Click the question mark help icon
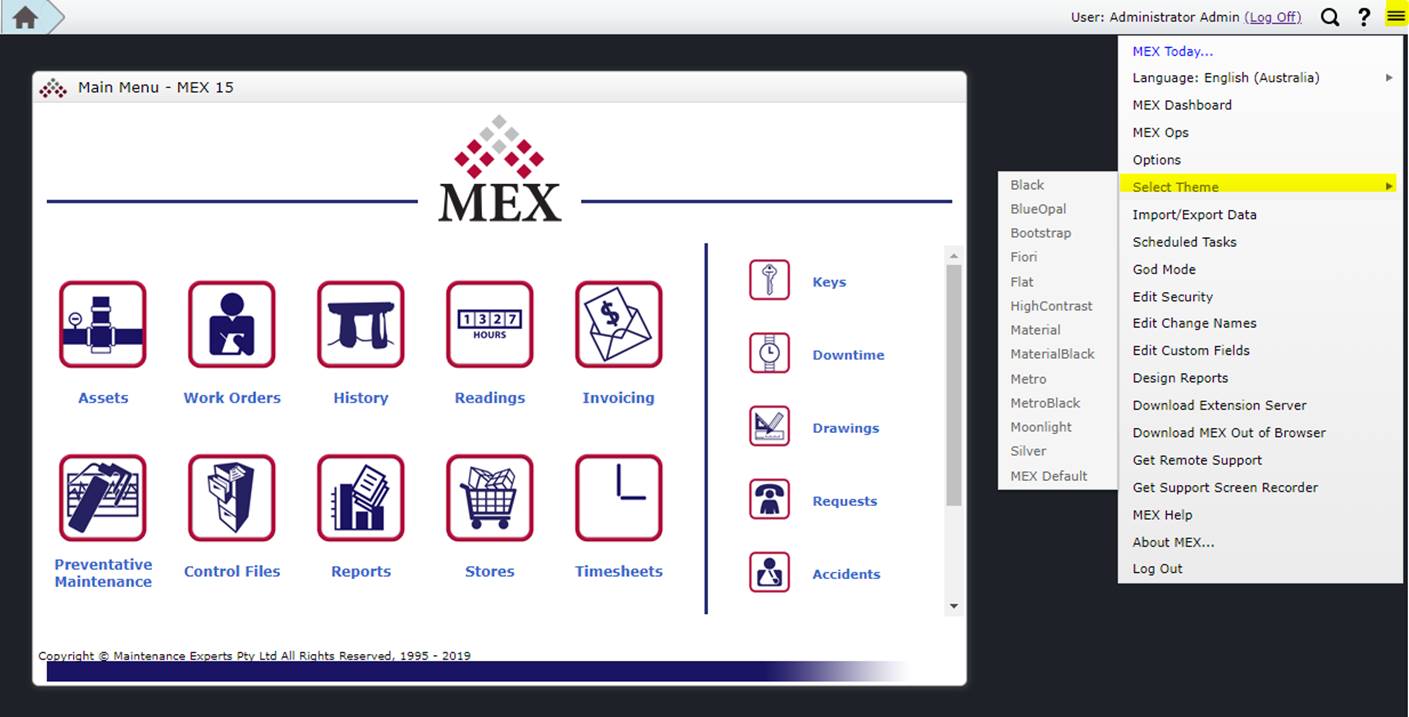 click(x=1363, y=17)
